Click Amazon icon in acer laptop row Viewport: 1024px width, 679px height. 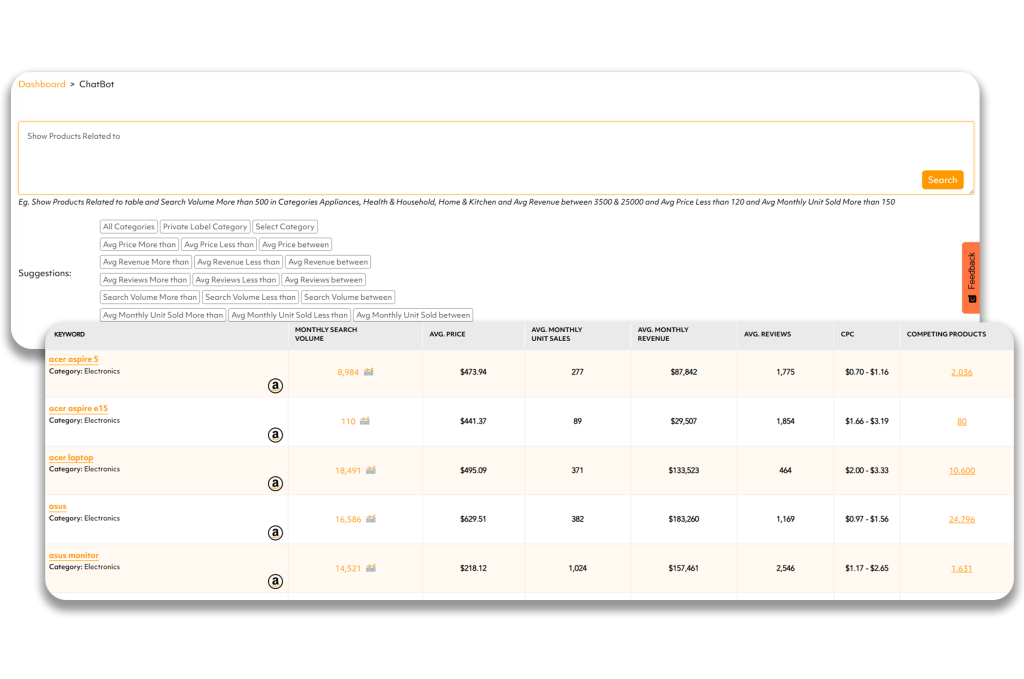tap(276, 484)
